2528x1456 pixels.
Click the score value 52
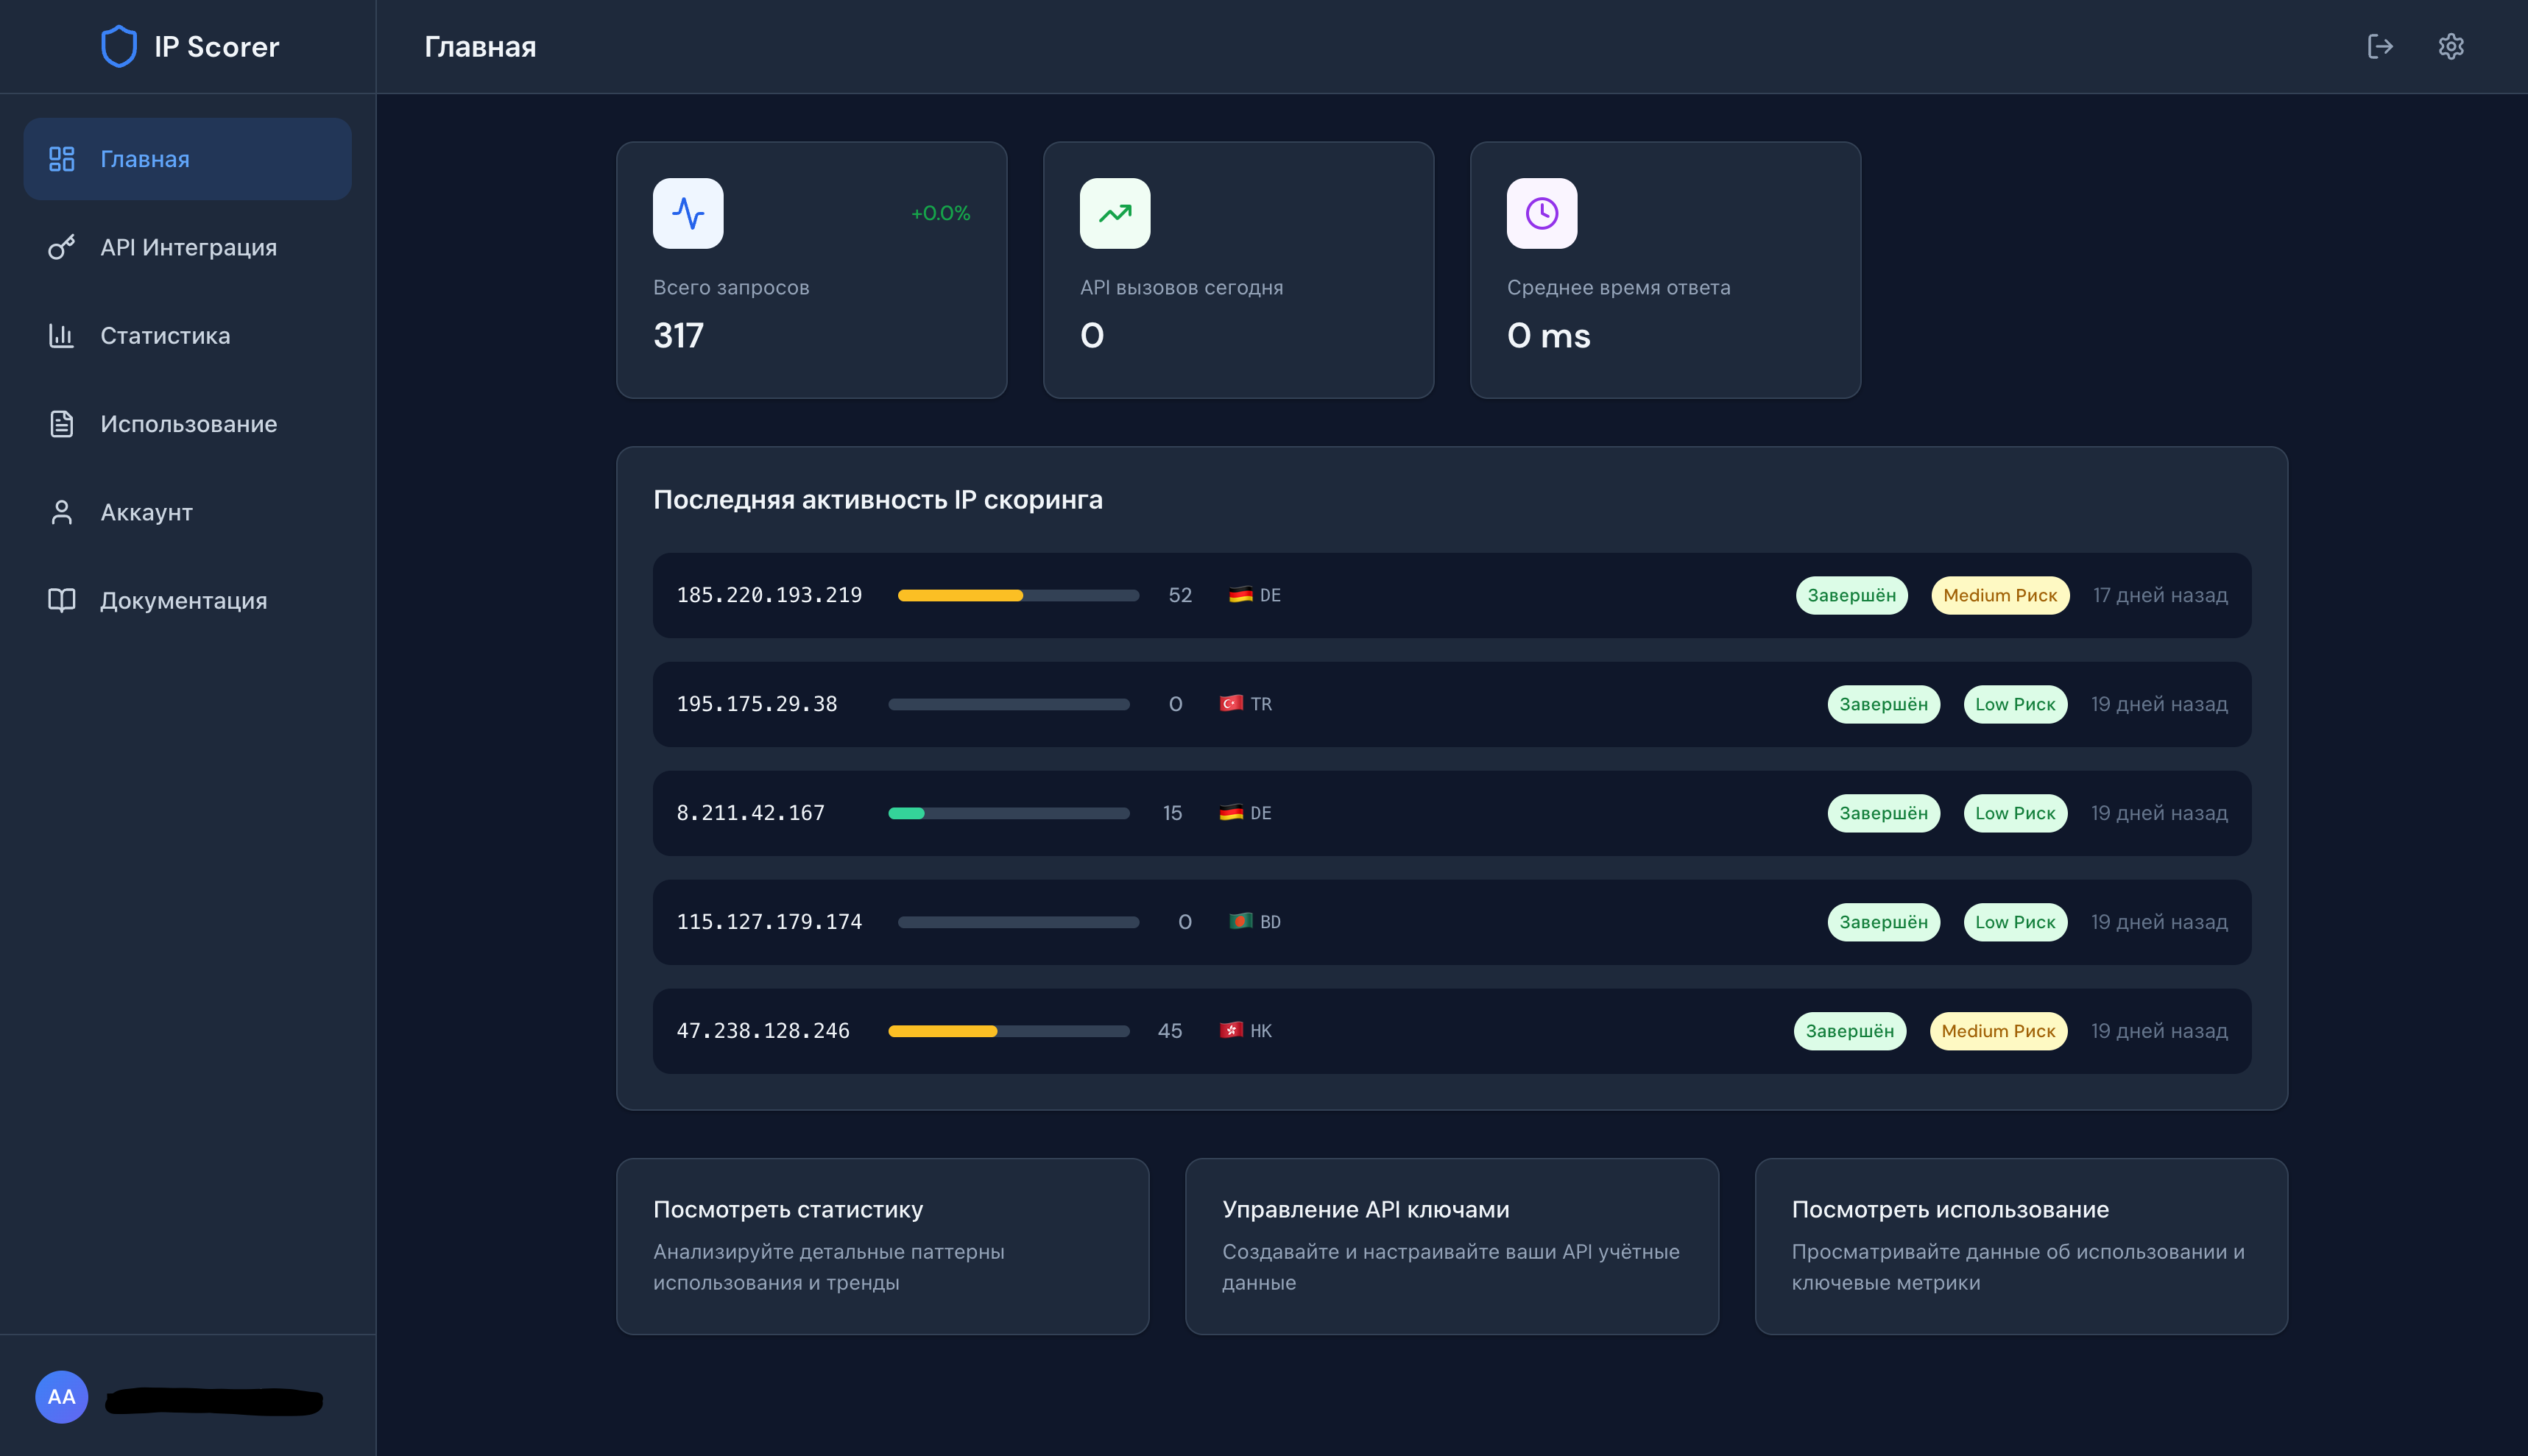click(x=1180, y=595)
